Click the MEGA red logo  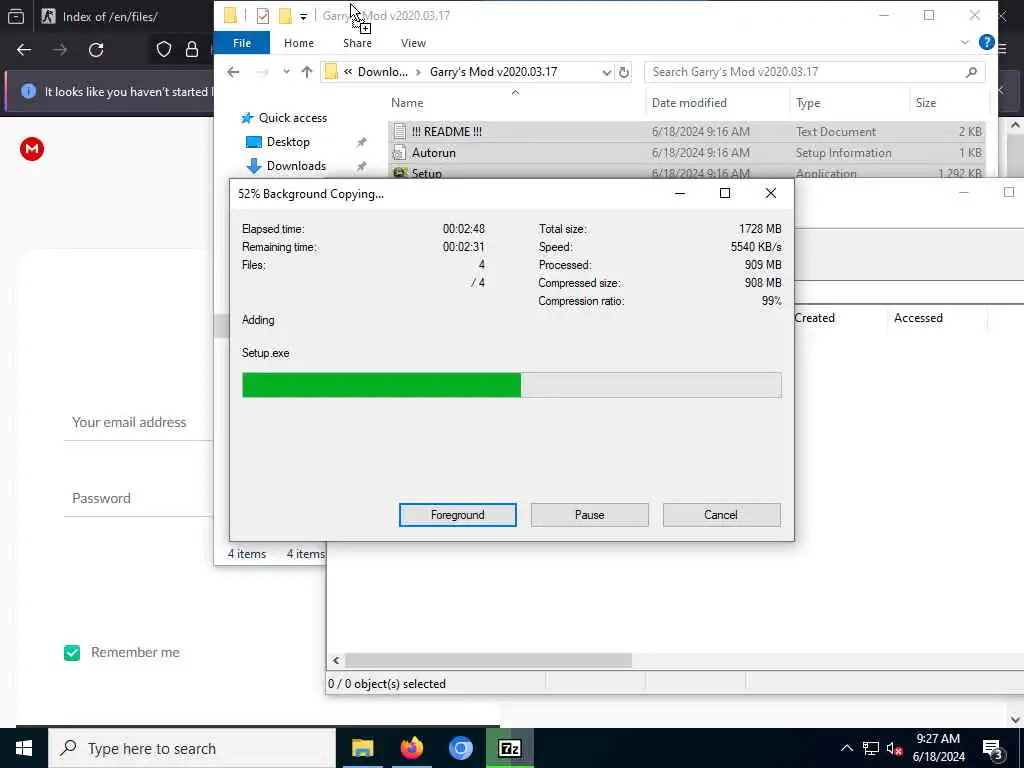point(32,150)
